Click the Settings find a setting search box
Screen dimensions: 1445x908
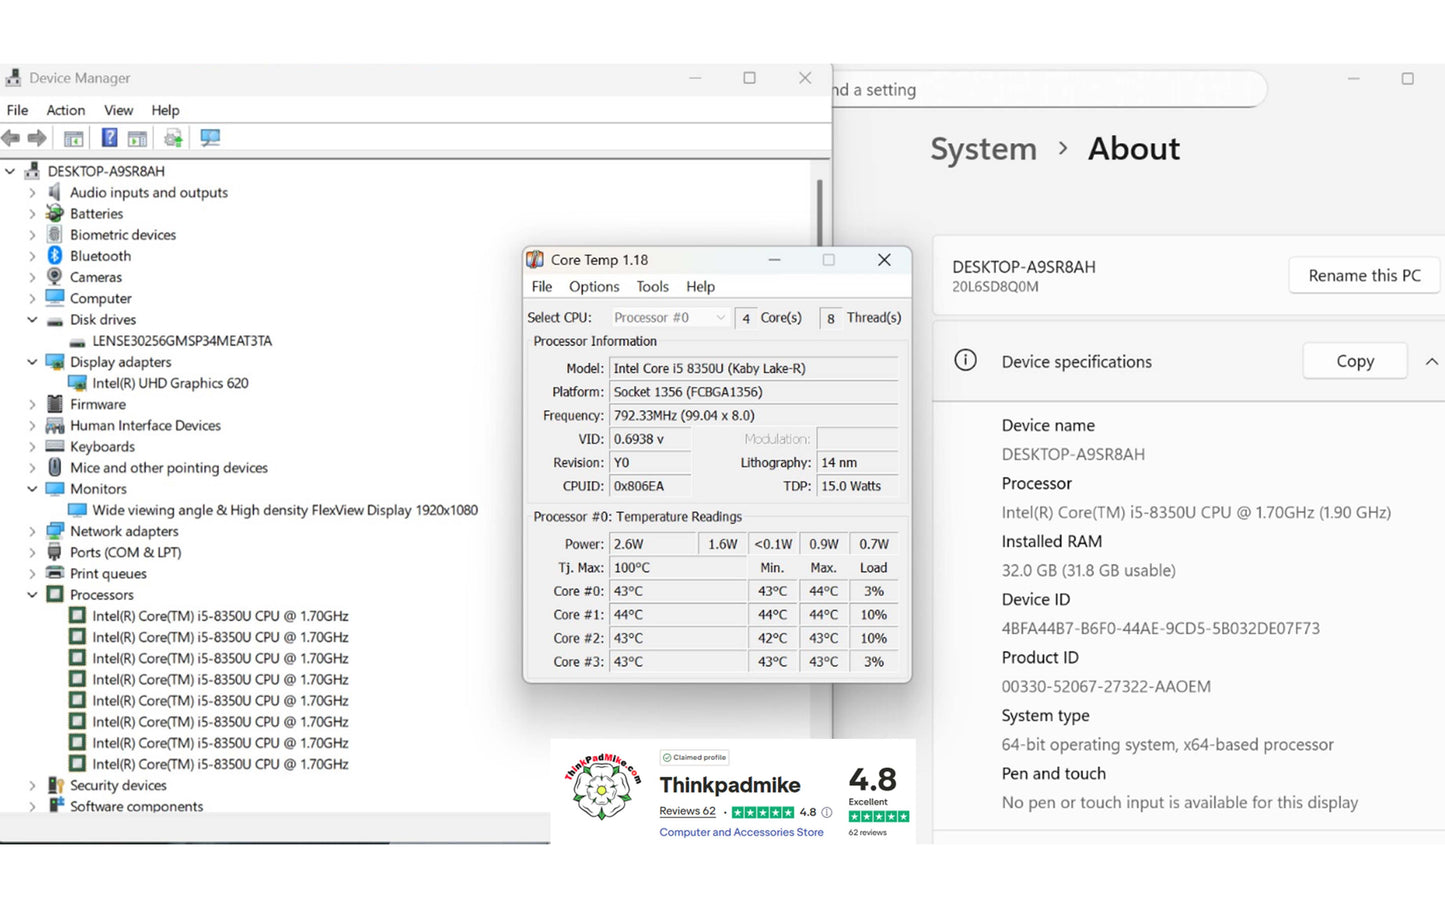[x=1050, y=89]
